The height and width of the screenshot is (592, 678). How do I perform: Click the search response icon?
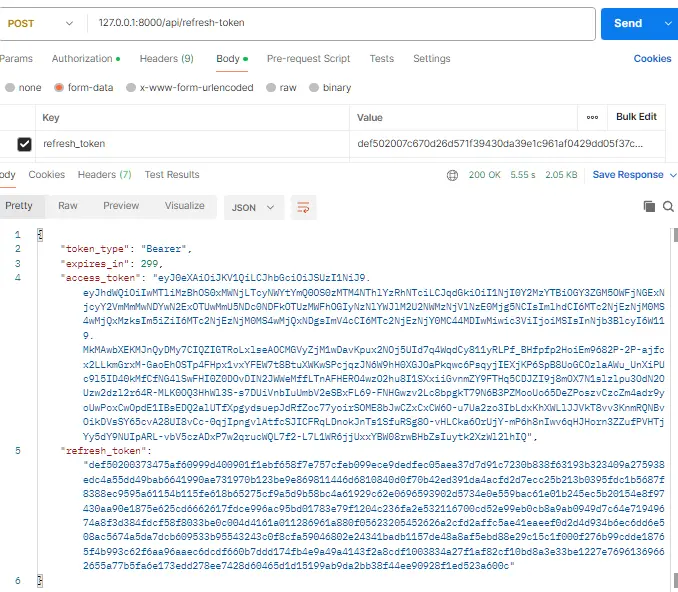(x=668, y=207)
